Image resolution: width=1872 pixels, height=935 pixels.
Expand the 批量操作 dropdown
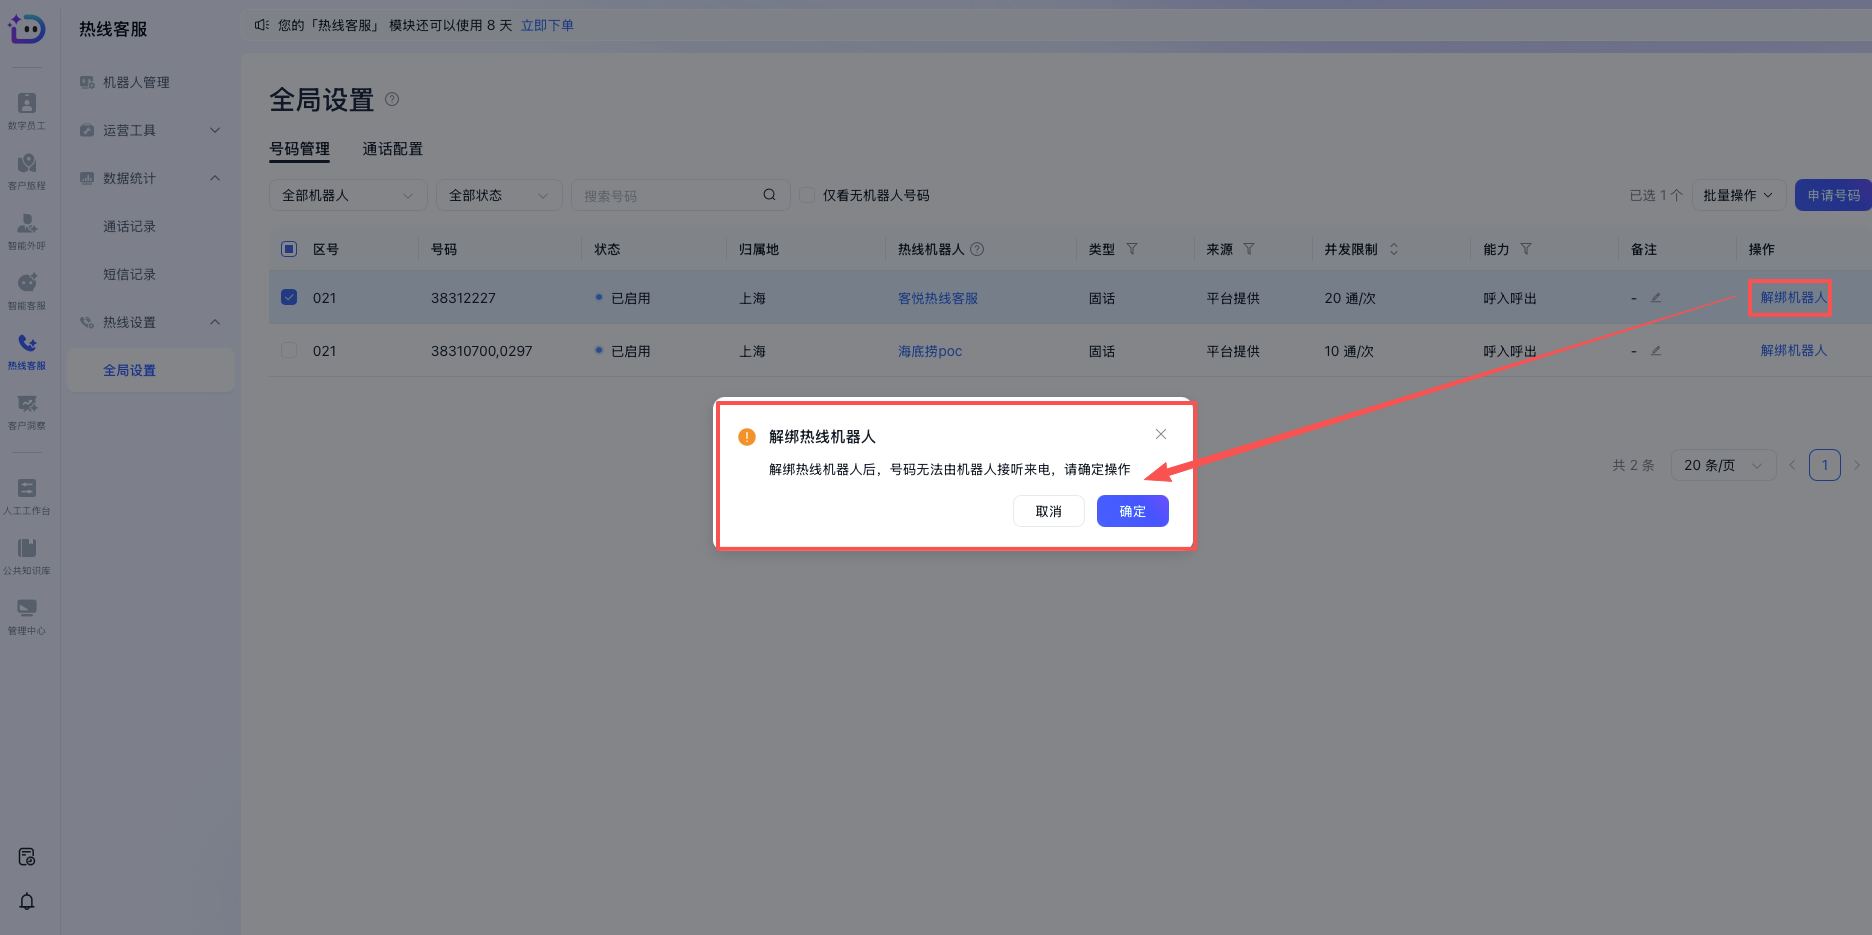click(x=1737, y=195)
